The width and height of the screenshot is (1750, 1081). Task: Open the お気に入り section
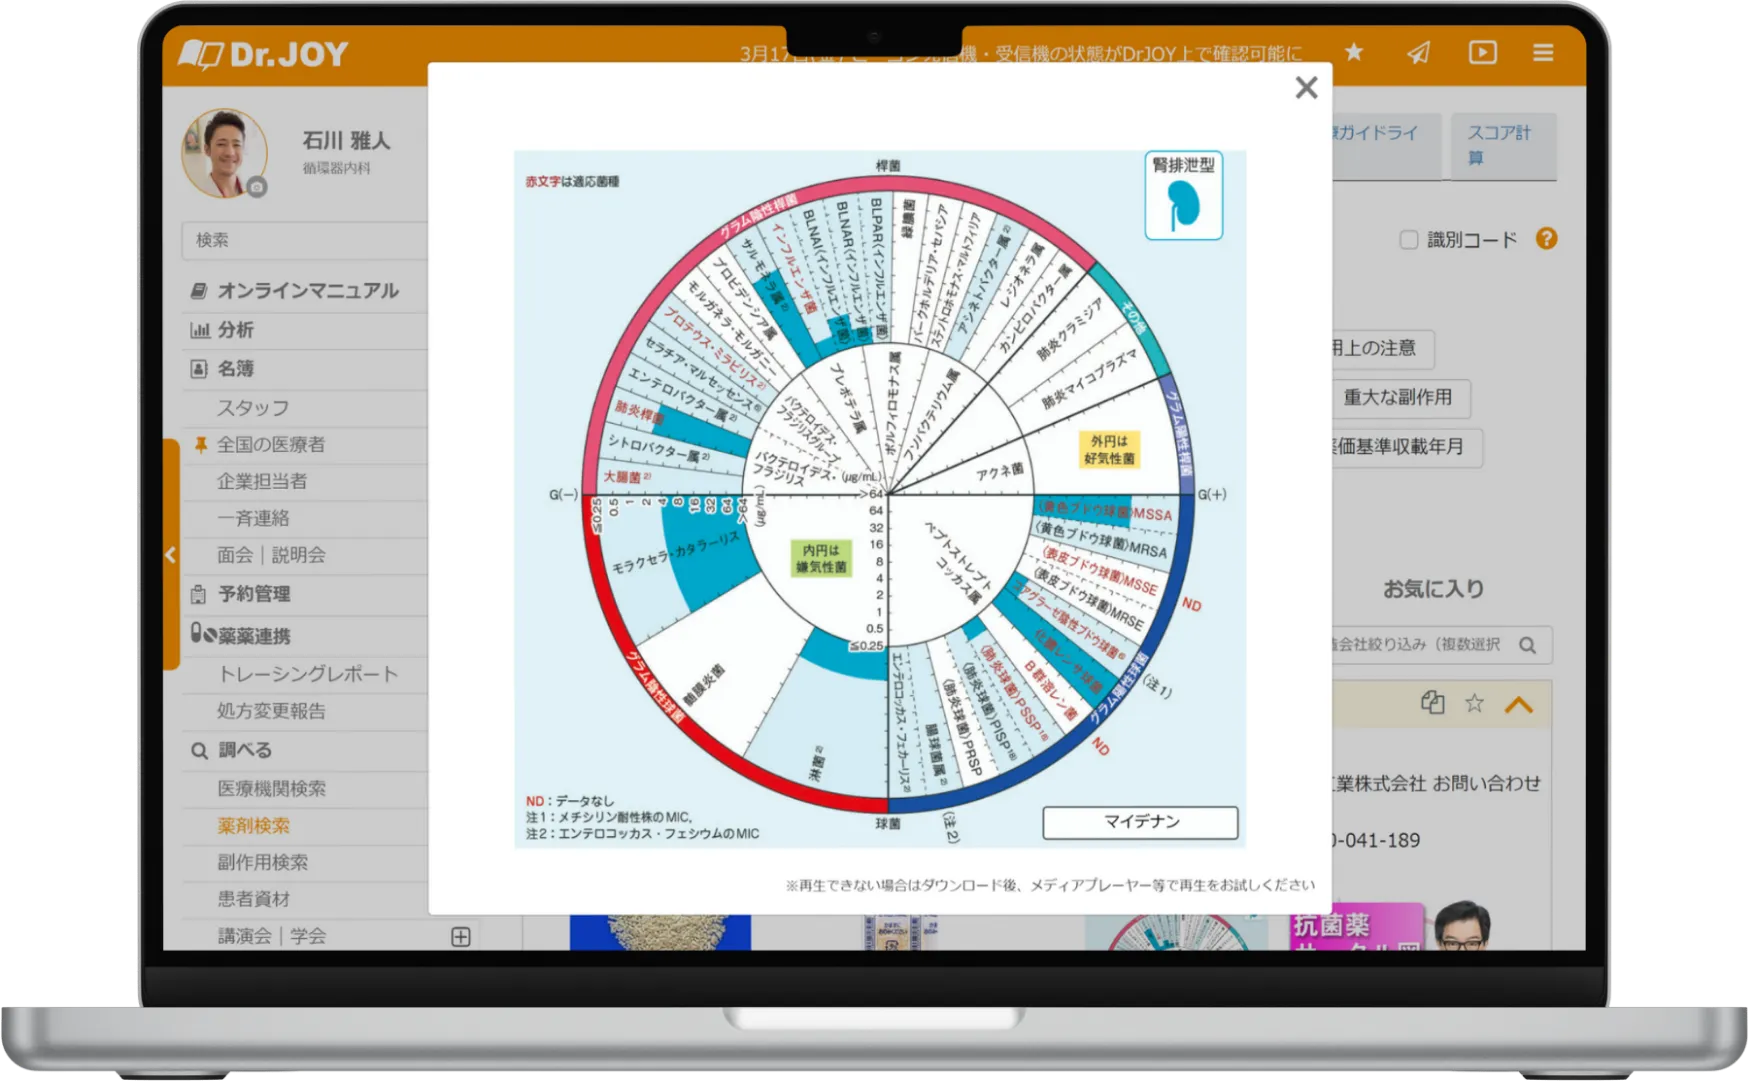coord(1433,589)
